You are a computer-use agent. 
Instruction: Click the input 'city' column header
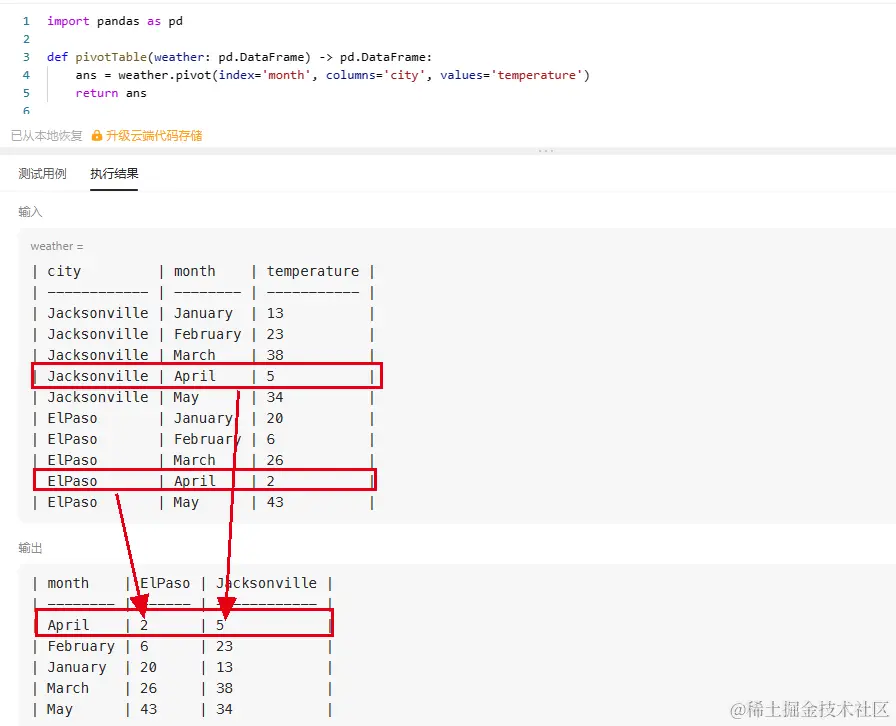point(64,271)
